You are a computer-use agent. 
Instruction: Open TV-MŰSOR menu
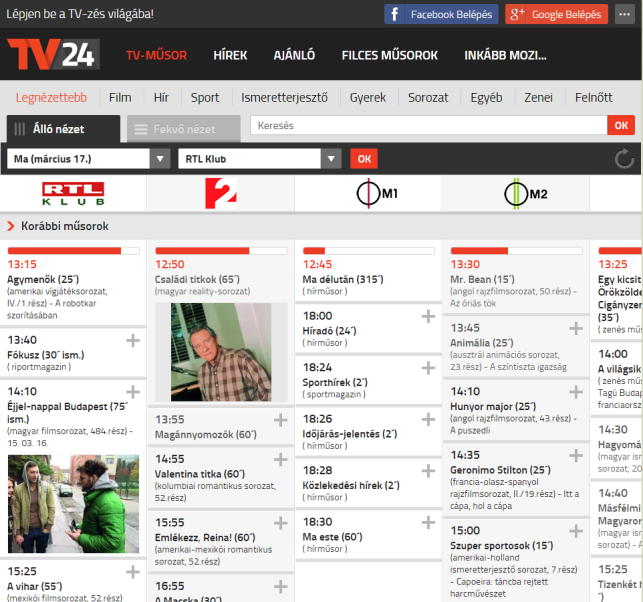point(156,55)
